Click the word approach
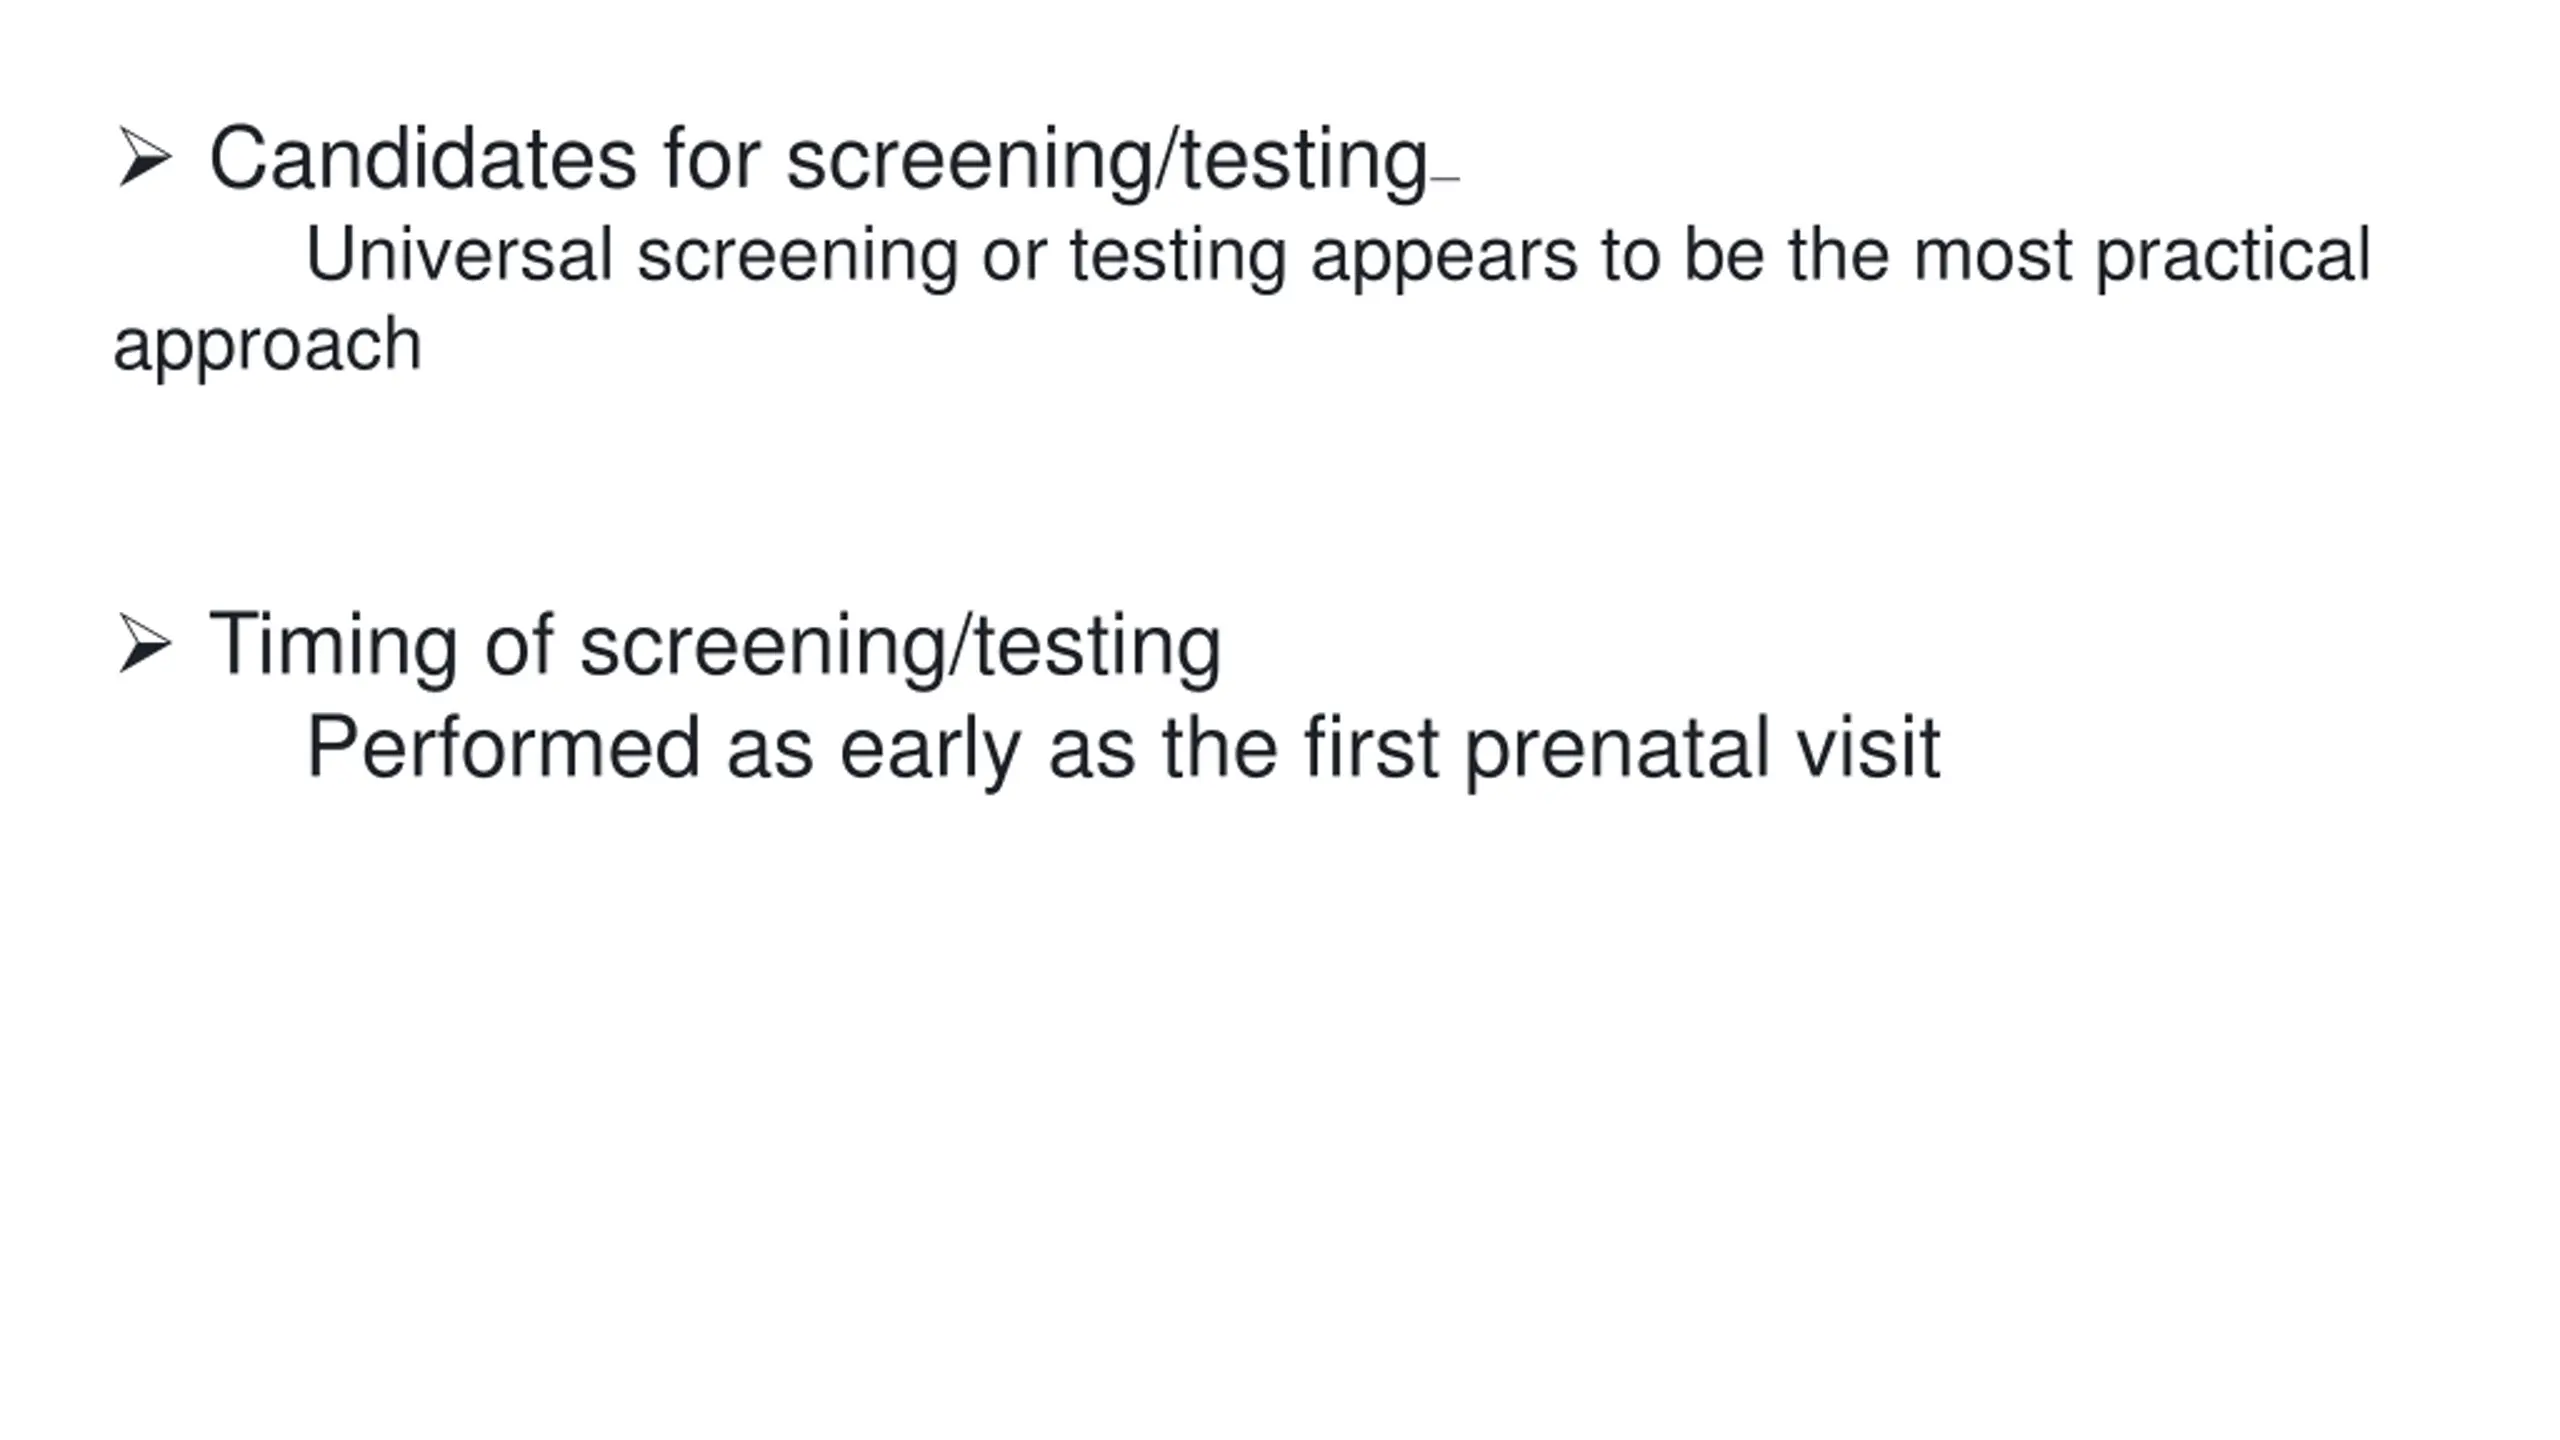Viewport: 2560px width, 1440px height. [x=267, y=346]
